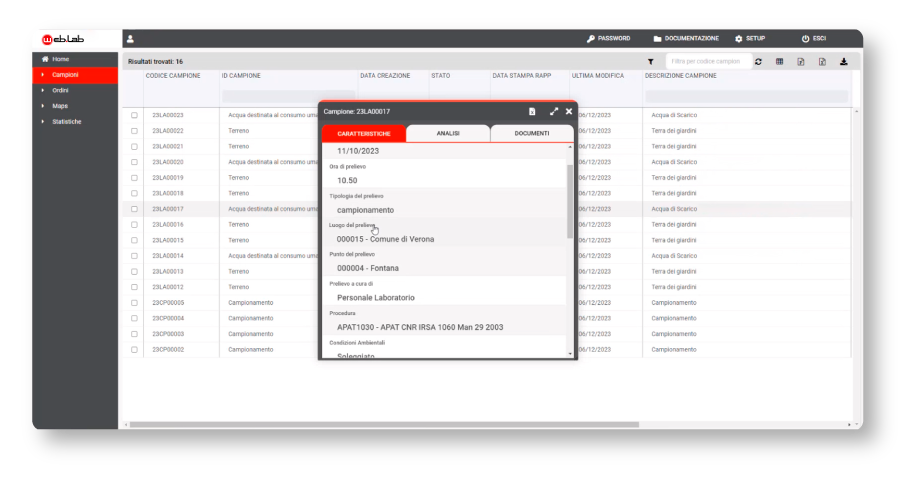Expand the Statistiche sidebar arrow

pos(42,121)
